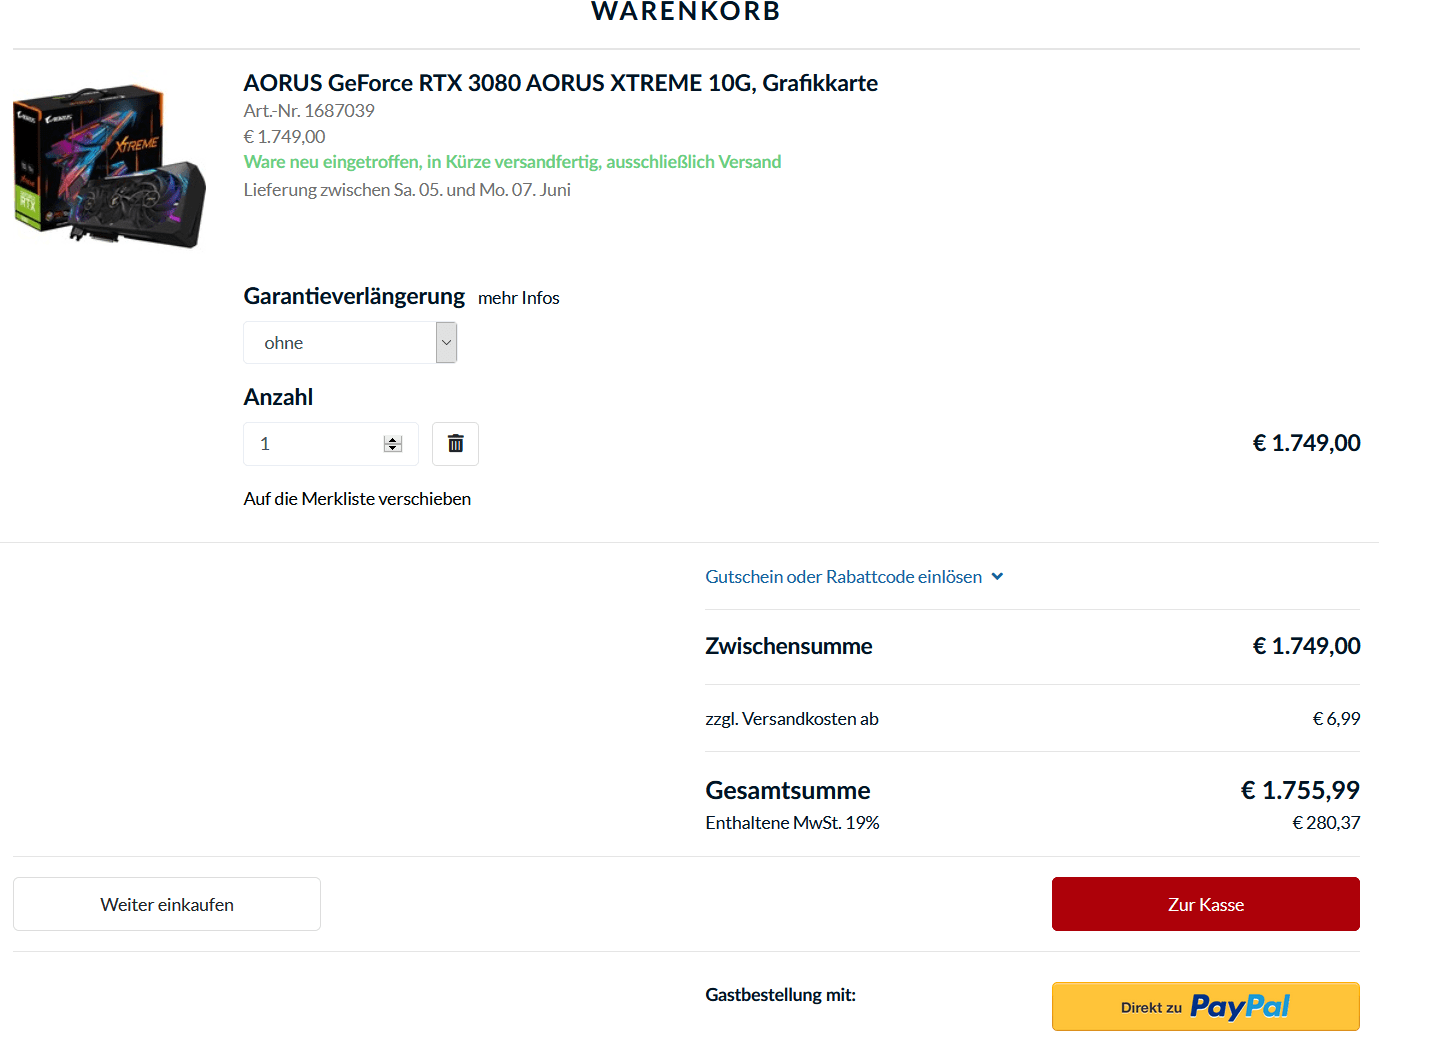Click the 'zzgl. Versandkosten ab' text
The width and height of the screenshot is (1447, 1045).
coord(792,719)
